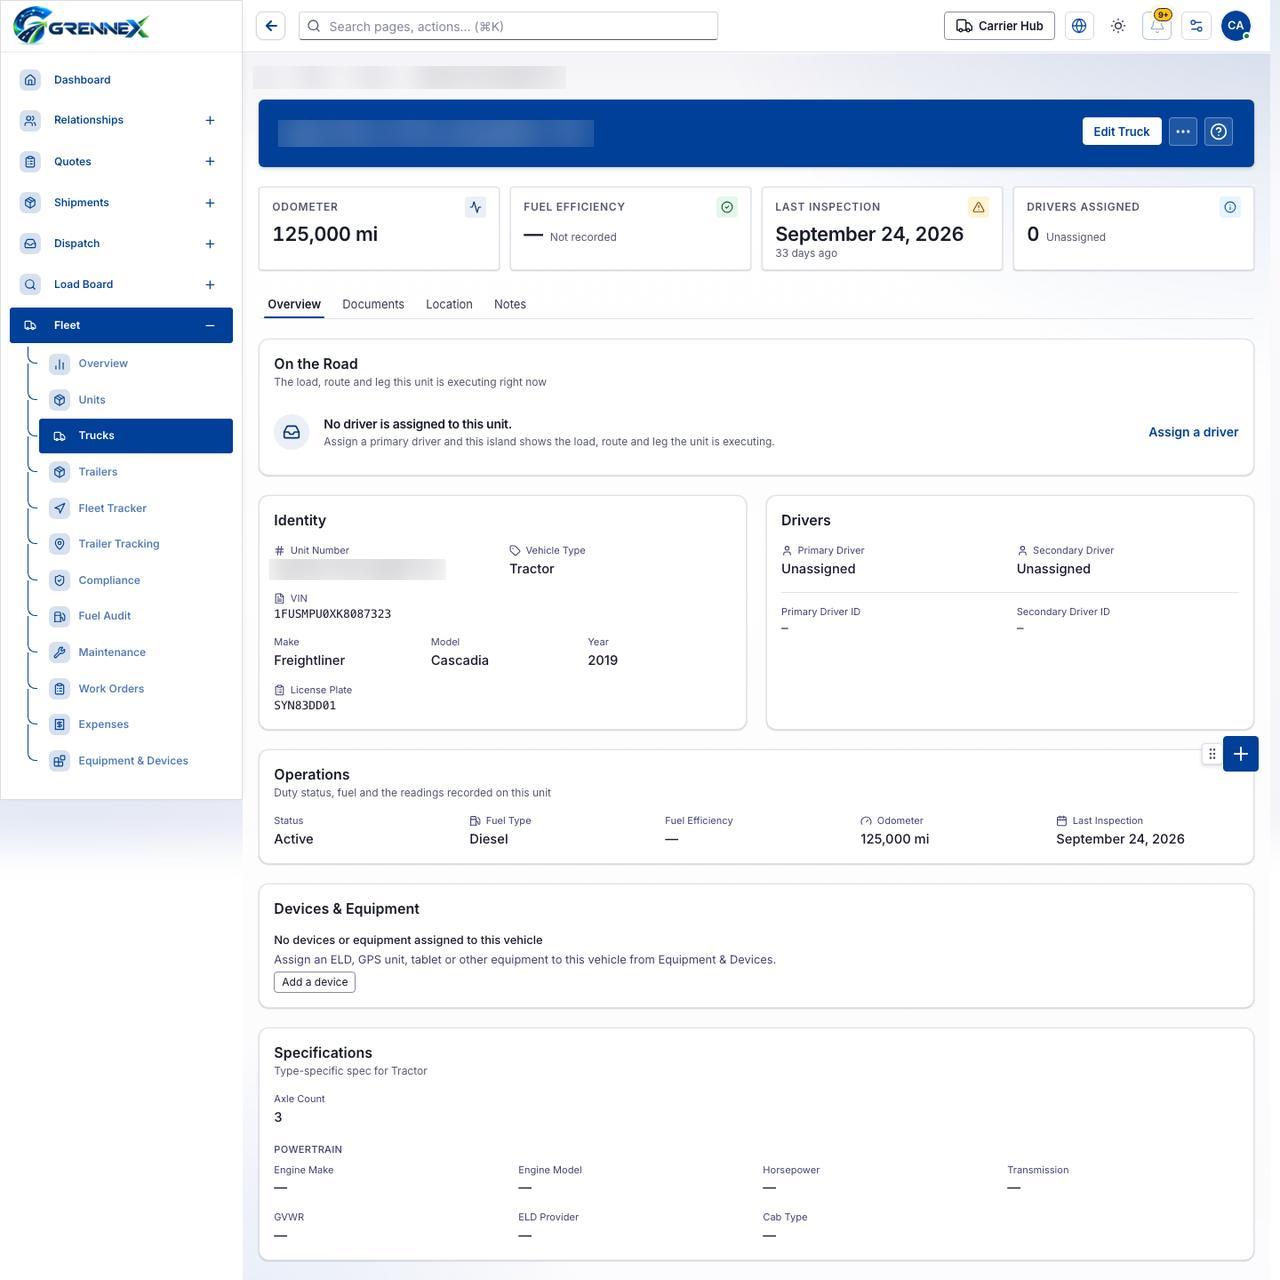Open the notifications bell

pos(1157,26)
